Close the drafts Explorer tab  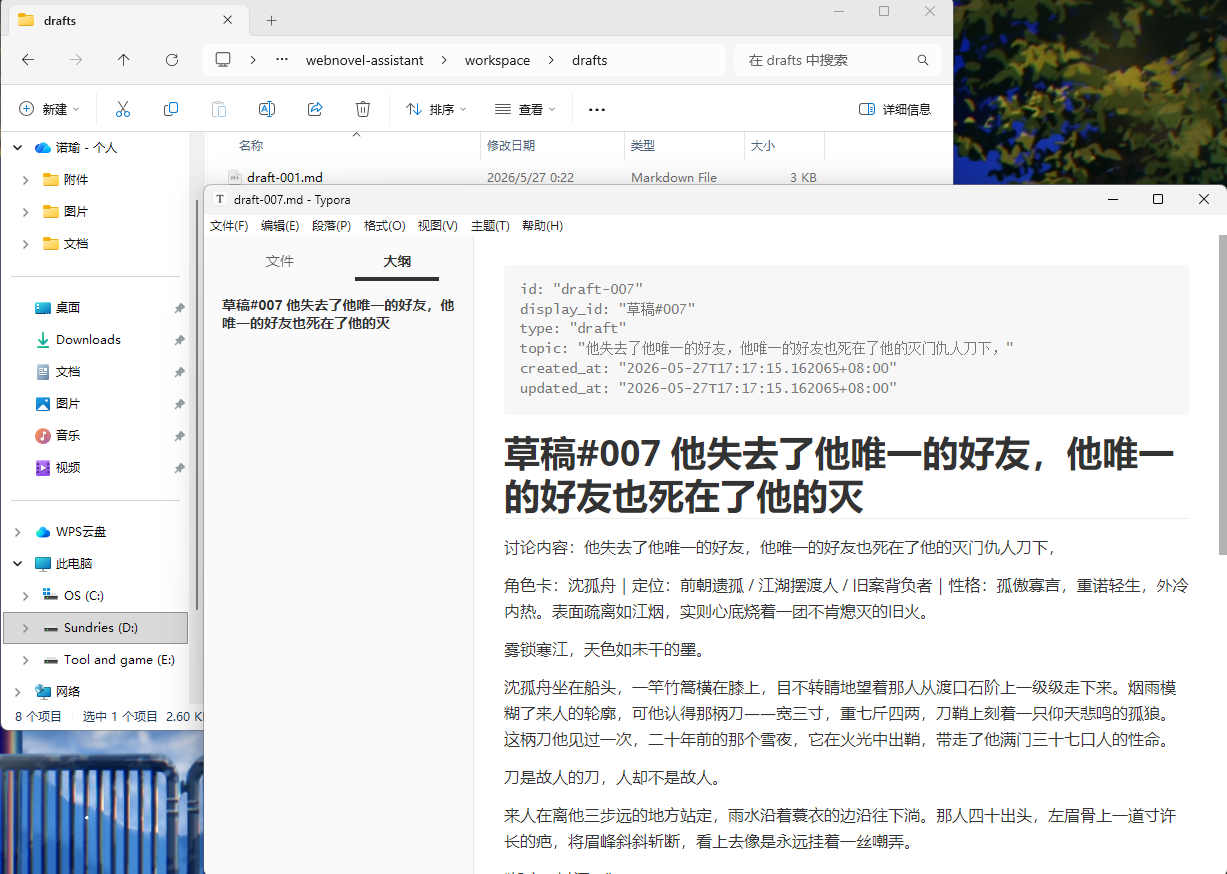[x=228, y=20]
